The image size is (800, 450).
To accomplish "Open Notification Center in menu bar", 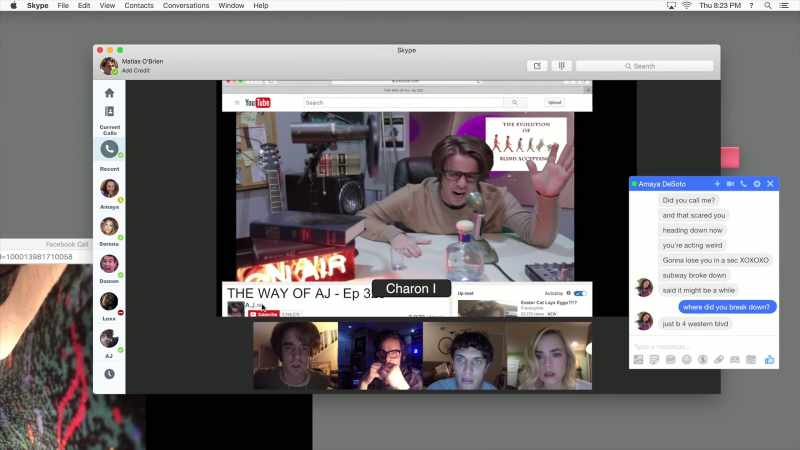I will [x=784, y=6].
